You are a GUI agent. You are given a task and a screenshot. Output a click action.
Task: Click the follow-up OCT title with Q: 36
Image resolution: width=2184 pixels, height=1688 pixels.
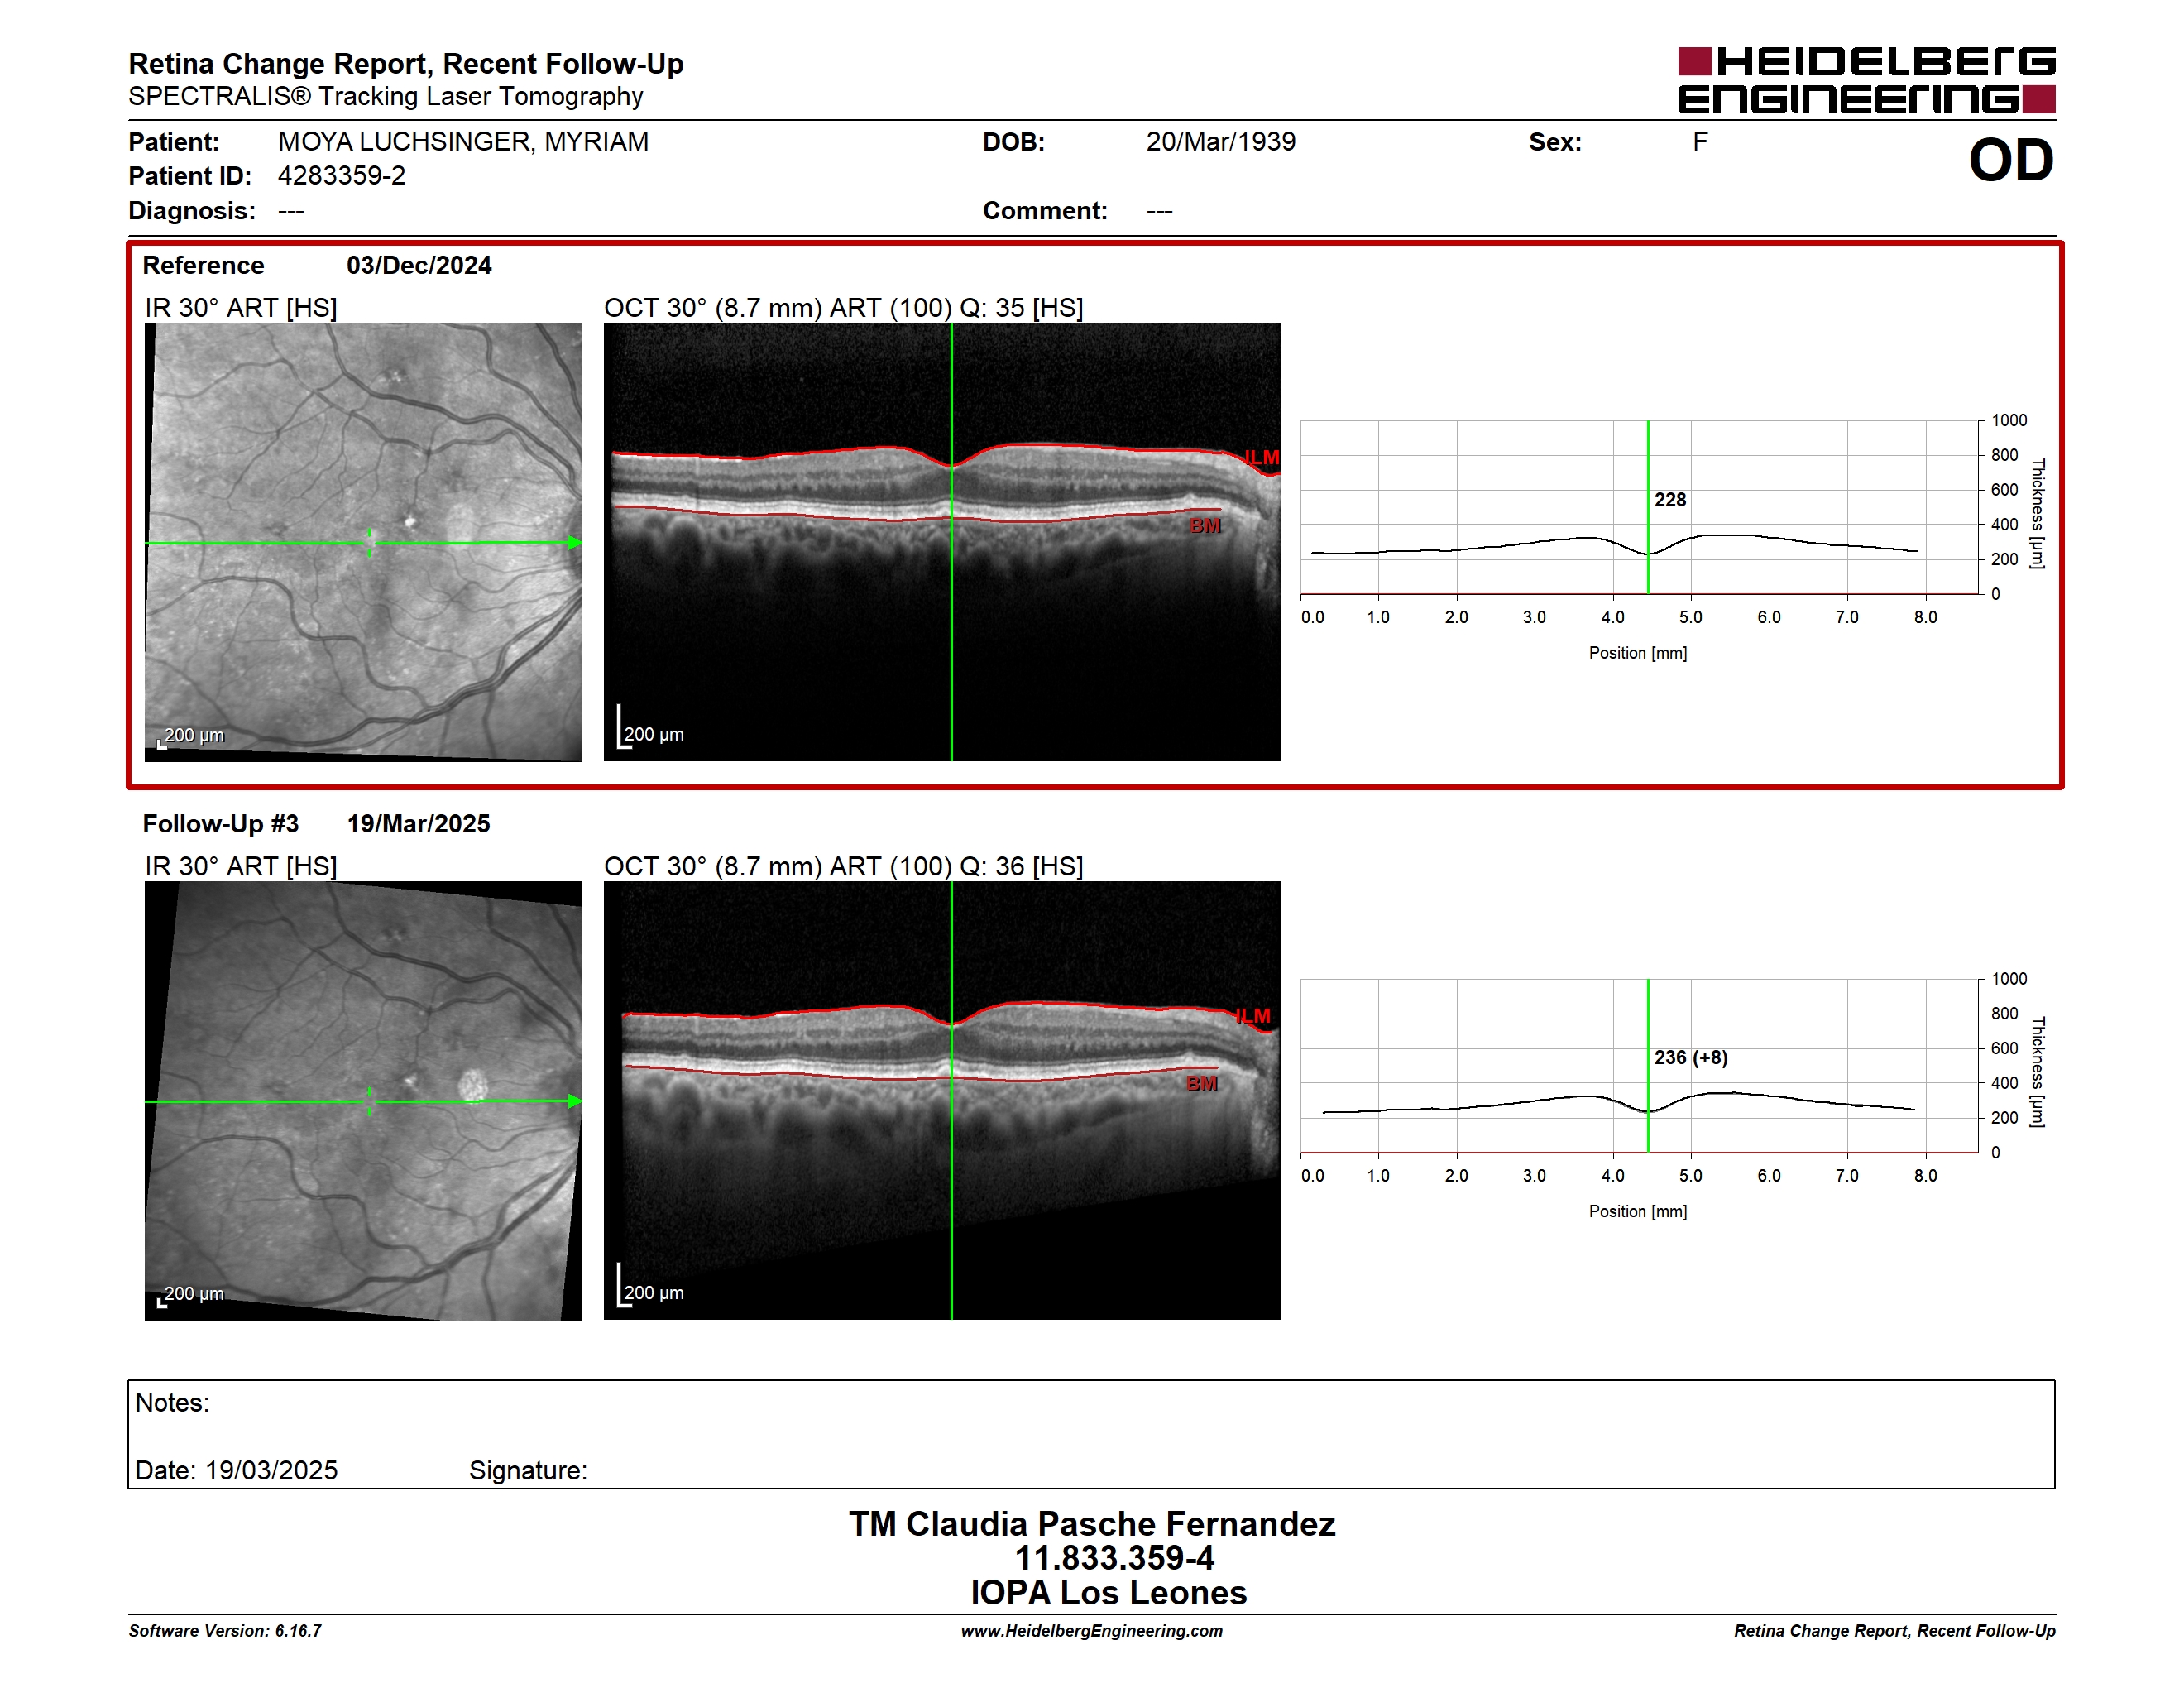tap(843, 866)
